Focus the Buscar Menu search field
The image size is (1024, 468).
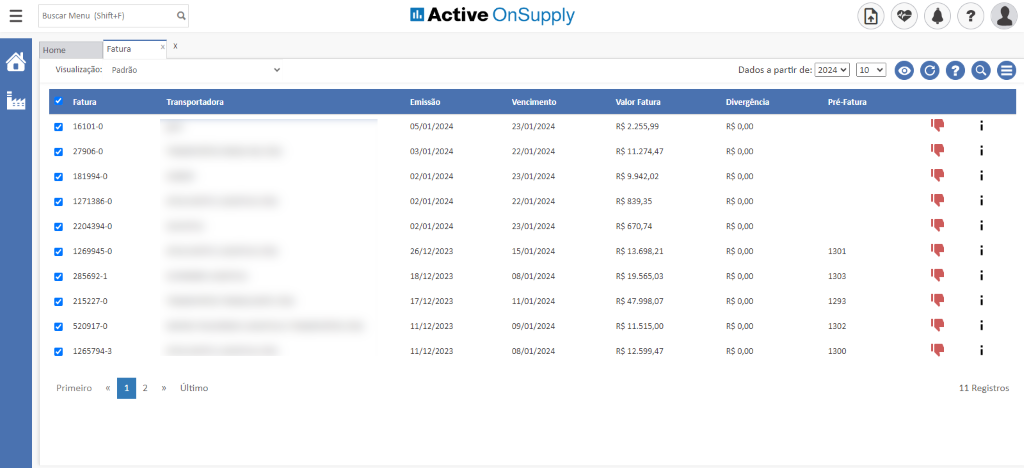(x=107, y=16)
